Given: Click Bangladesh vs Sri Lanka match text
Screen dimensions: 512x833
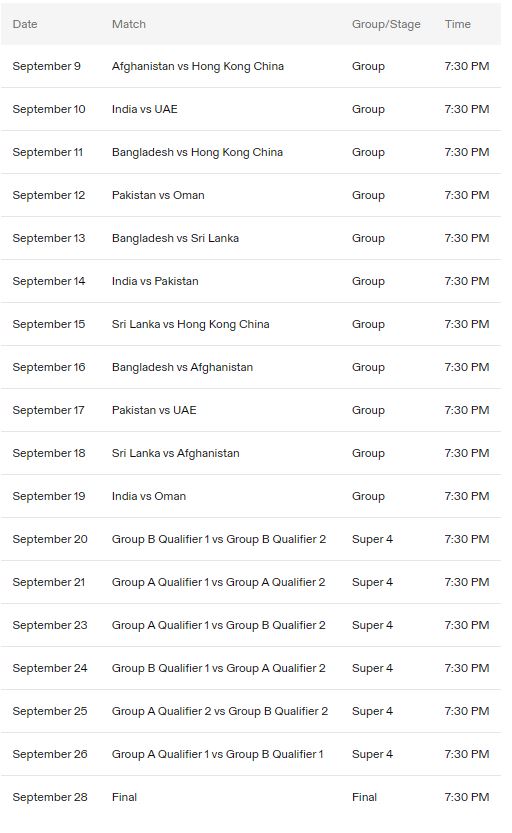Looking at the screenshot, I should point(175,238).
